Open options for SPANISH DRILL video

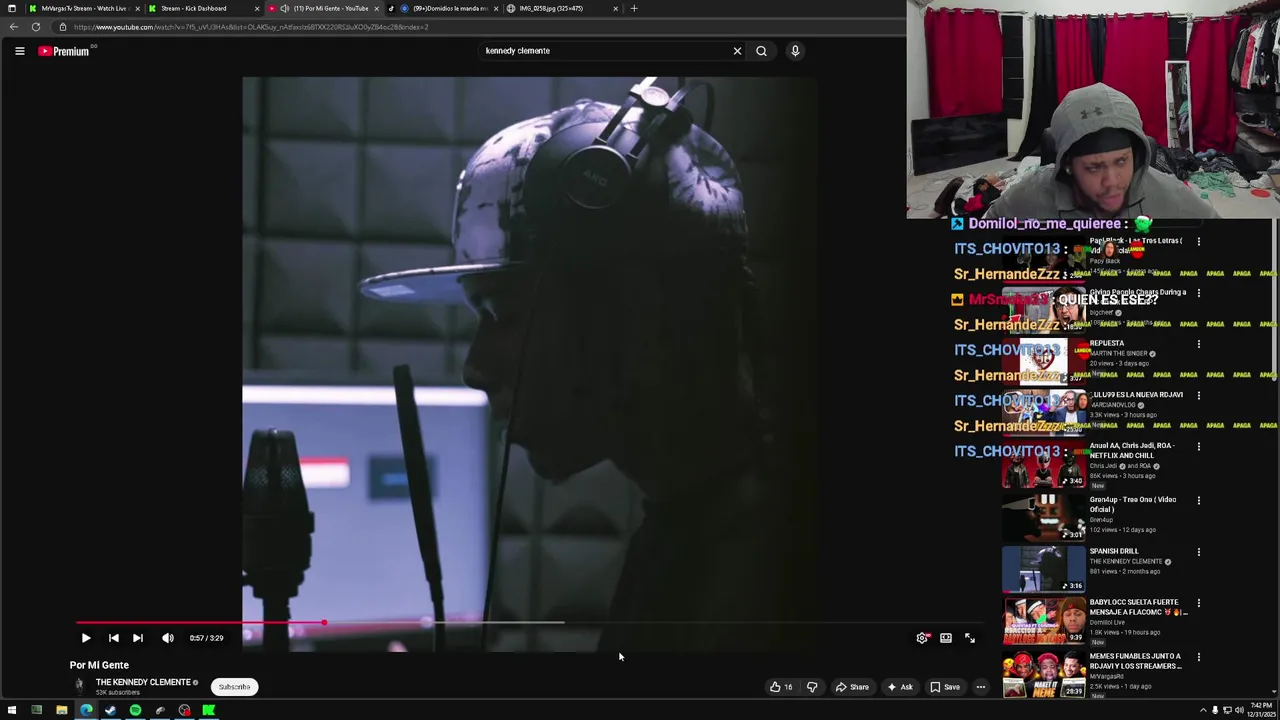[x=1198, y=552]
